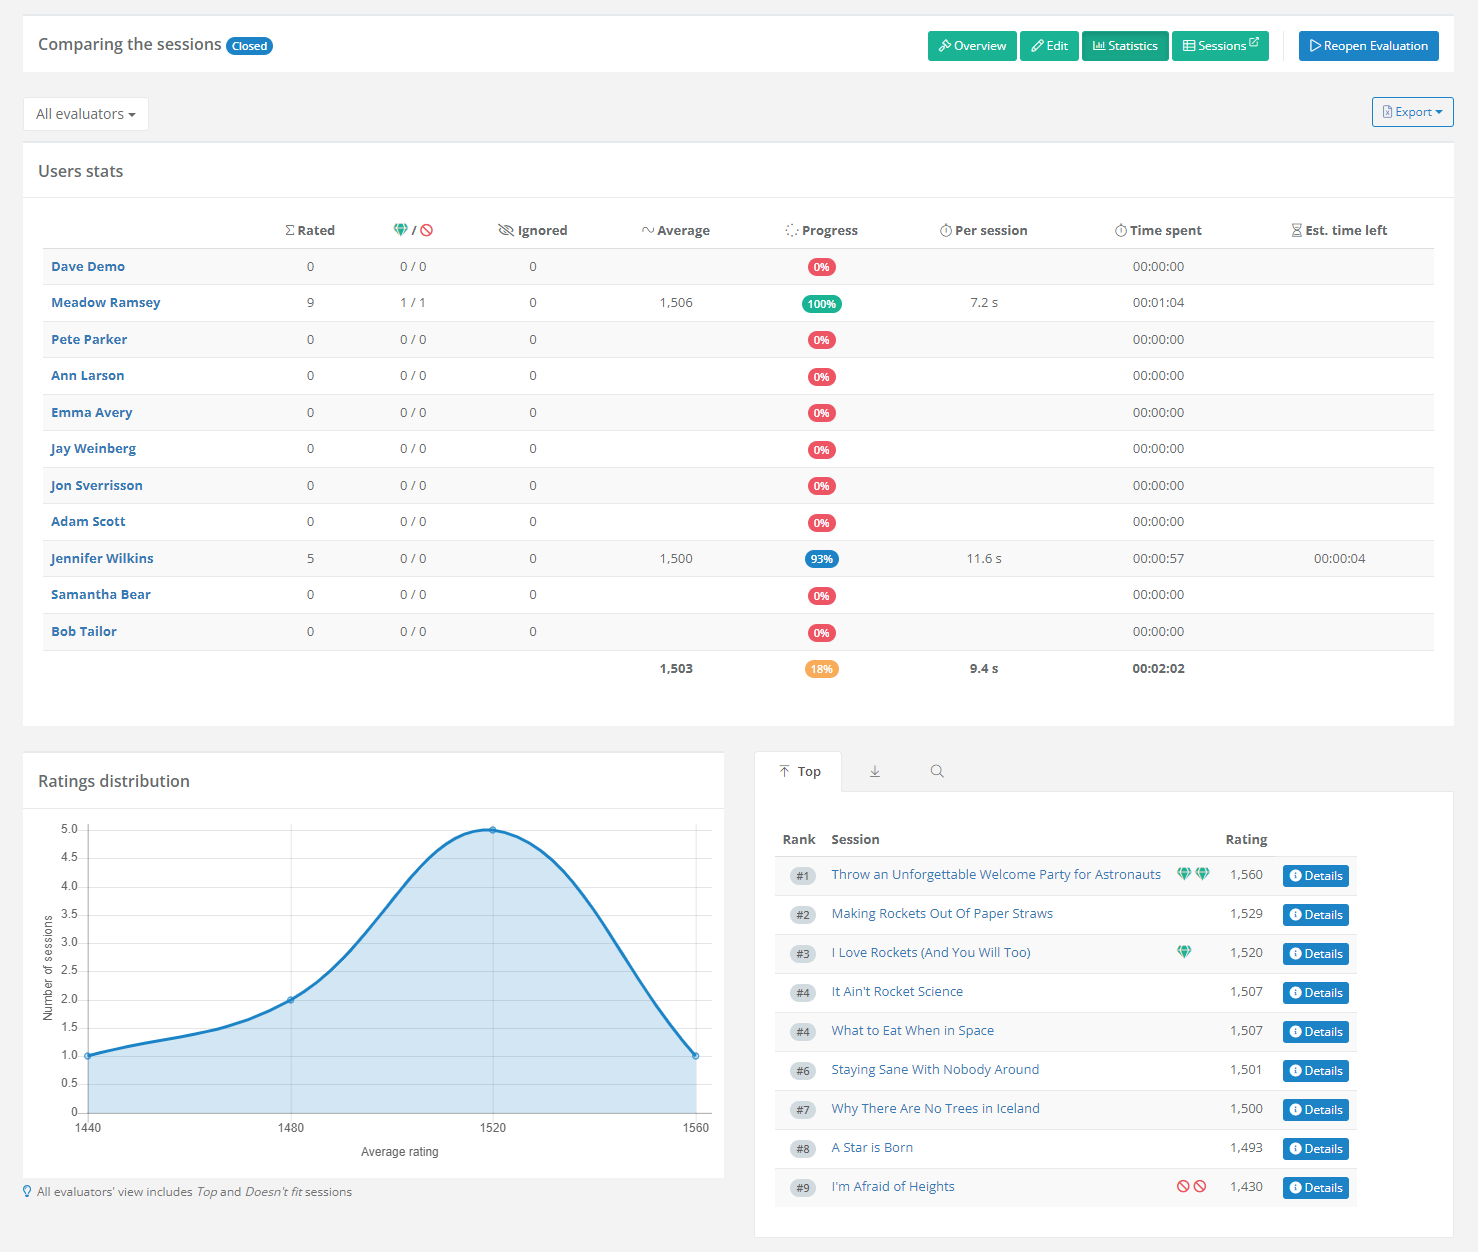Open the download arrow tab
The width and height of the screenshot is (1478, 1252).
pyautogui.click(x=874, y=771)
